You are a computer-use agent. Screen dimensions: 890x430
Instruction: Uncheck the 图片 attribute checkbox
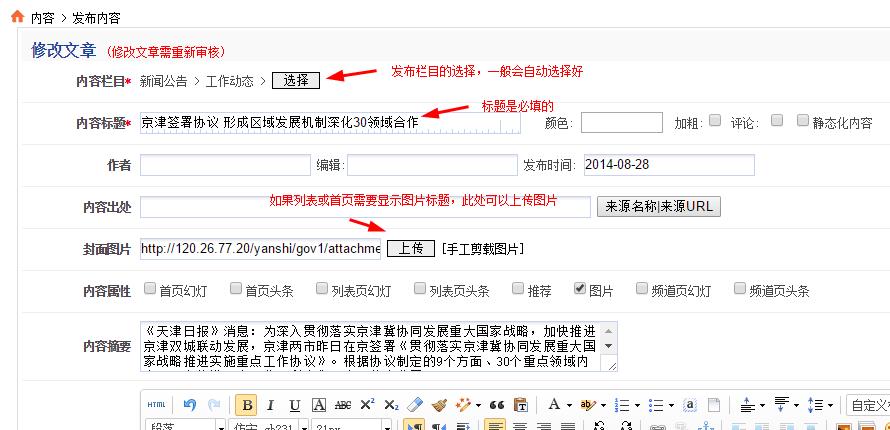pos(580,289)
